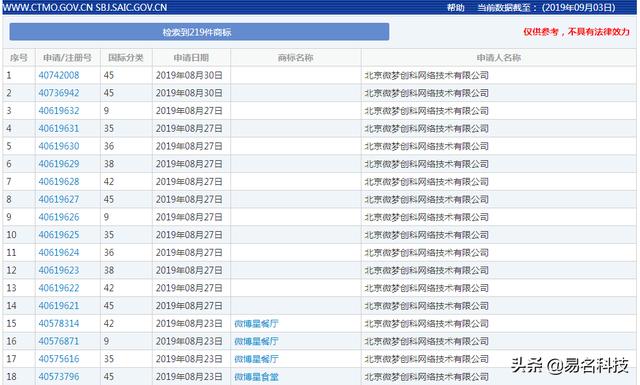Open 微博星餐厅 trademark in row 16
This screenshot has width=640, height=385.
[x=256, y=341]
